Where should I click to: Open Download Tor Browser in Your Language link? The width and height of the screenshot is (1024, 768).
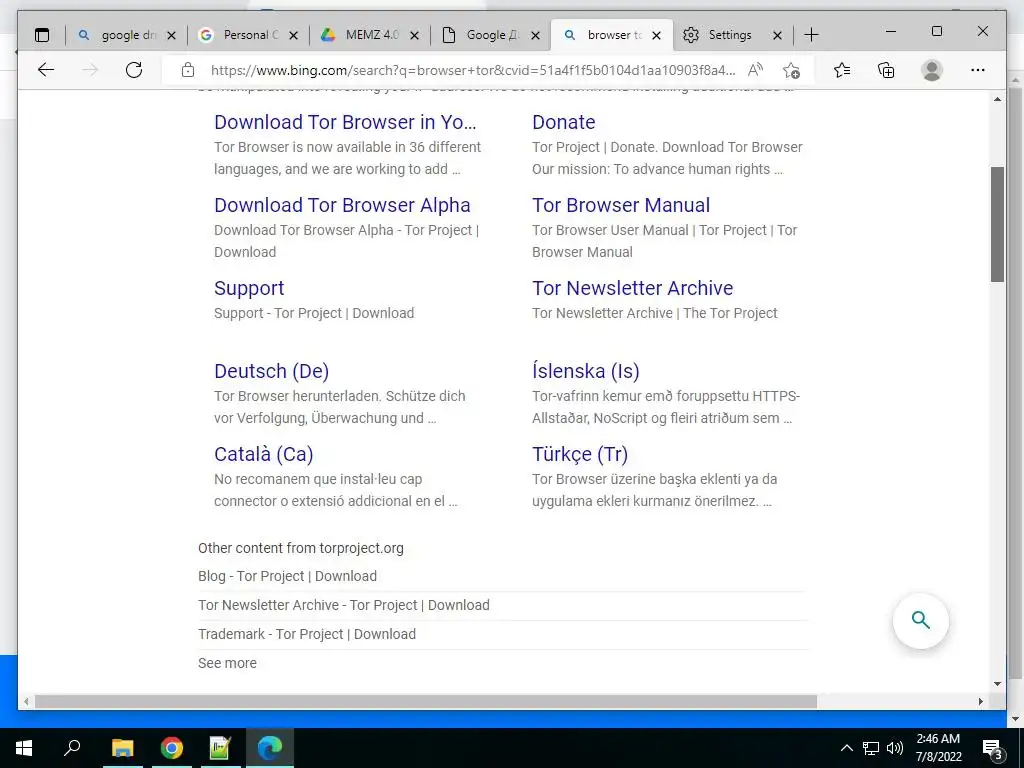(x=345, y=122)
